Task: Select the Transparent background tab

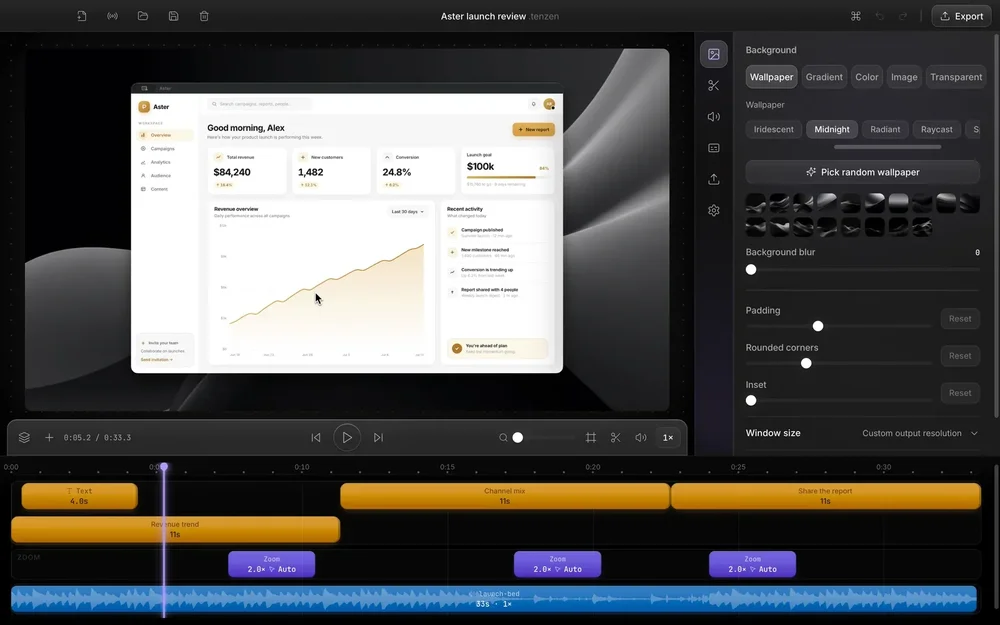Action: (956, 77)
